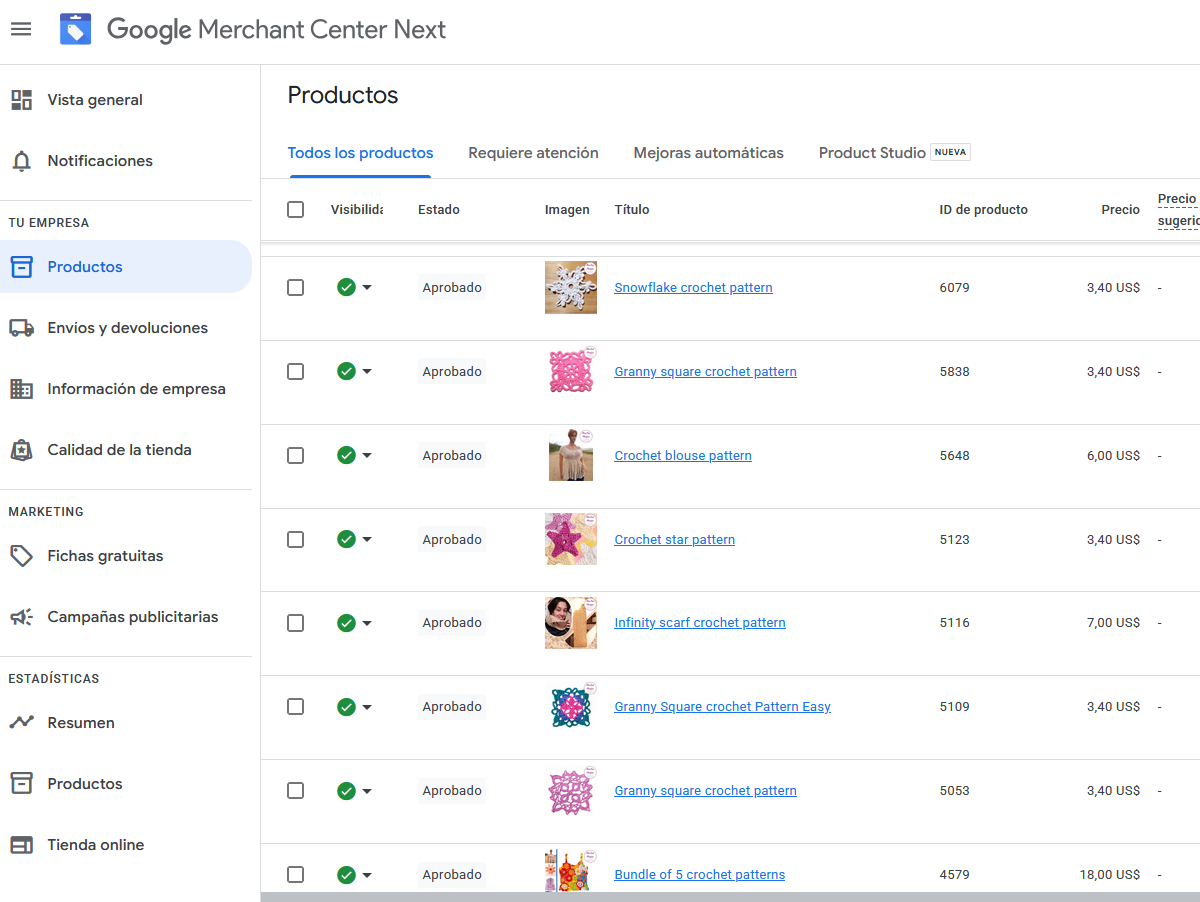Check the Snowflake crochet pattern row
The width and height of the screenshot is (1200, 902).
pos(295,287)
